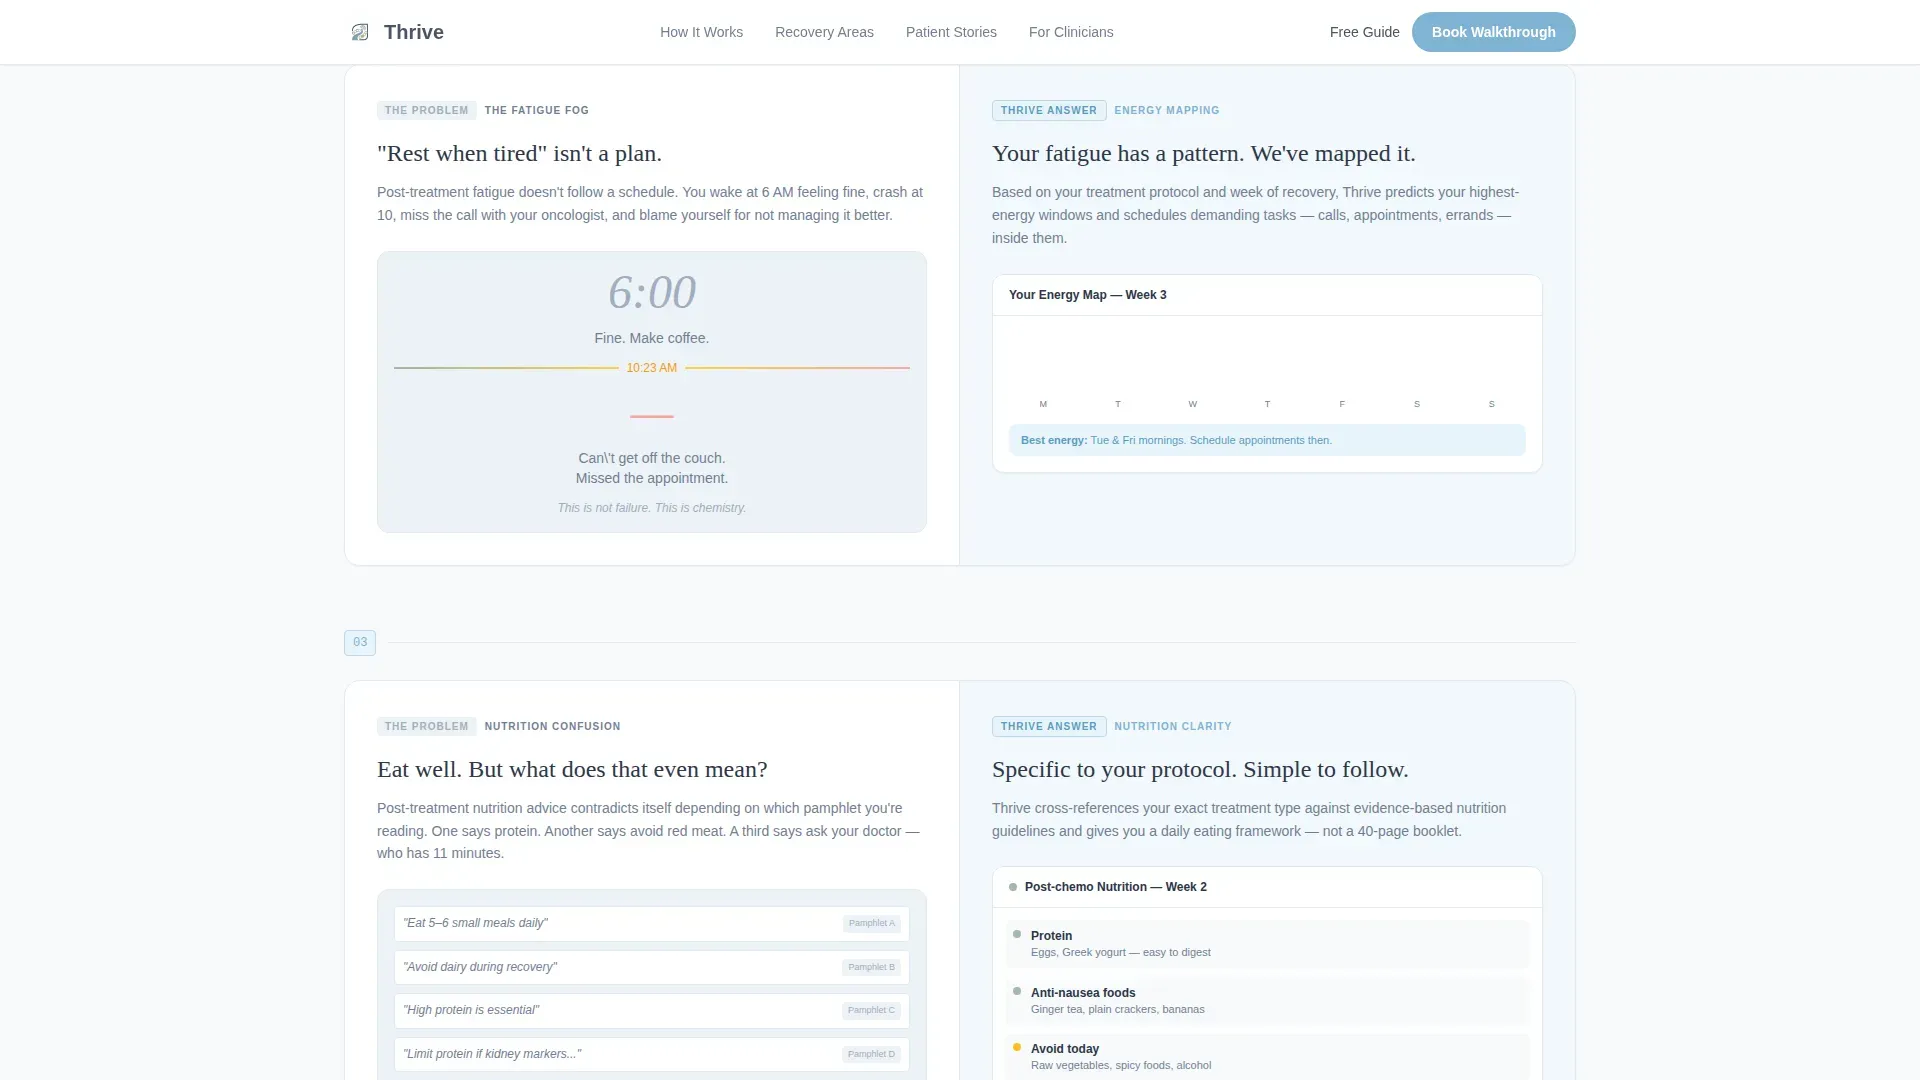Go to Recovery Areas in navigation

824,32
